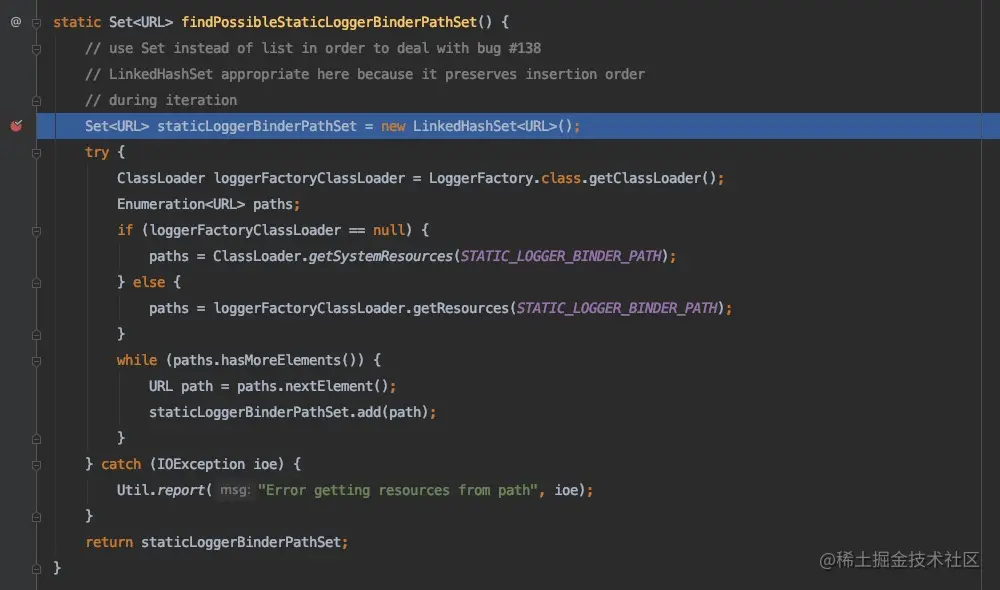Click the string "Error getting resources from path"
The width and height of the screenshot is (1000, 590).
(398, 490)
